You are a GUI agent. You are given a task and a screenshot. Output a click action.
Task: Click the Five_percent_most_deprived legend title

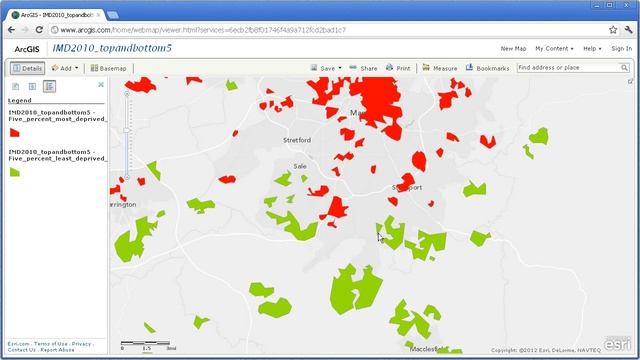pyautogui.click(x=58, y=116)
